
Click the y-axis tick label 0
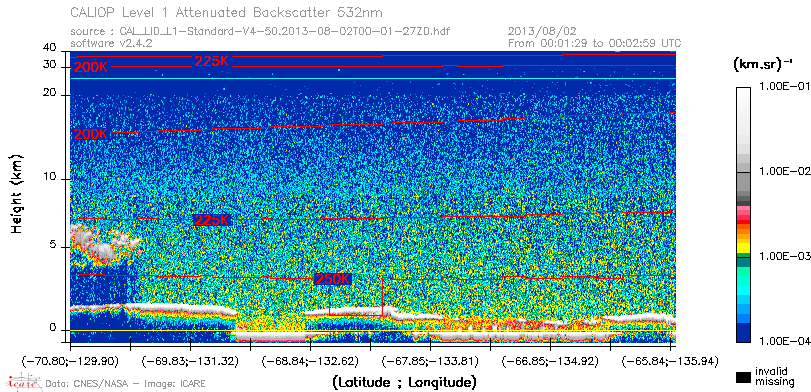pyautogui.click(x=53, y=327)
